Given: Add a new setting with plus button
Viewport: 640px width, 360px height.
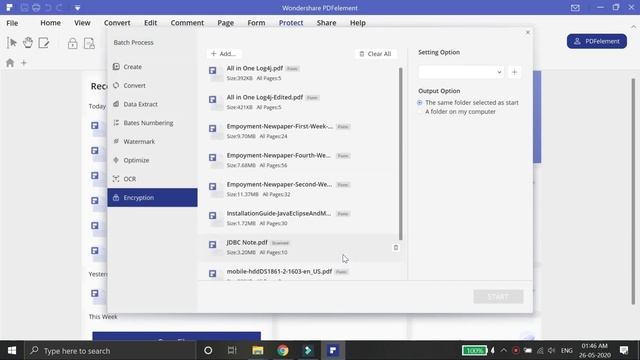Looking at the screenshot, I should coord(514,72).
